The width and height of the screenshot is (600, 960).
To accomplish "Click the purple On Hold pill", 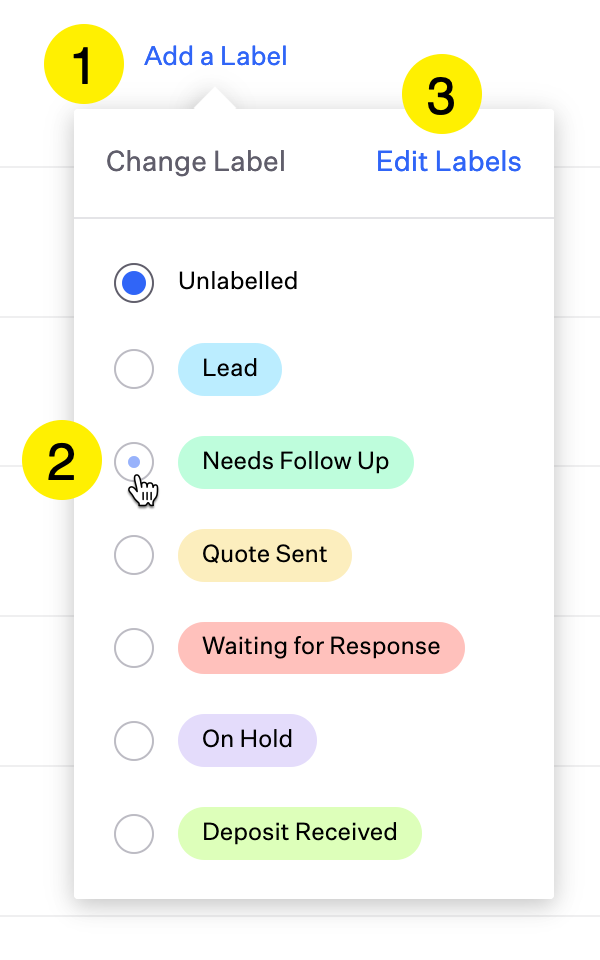I will click(247, 740).
